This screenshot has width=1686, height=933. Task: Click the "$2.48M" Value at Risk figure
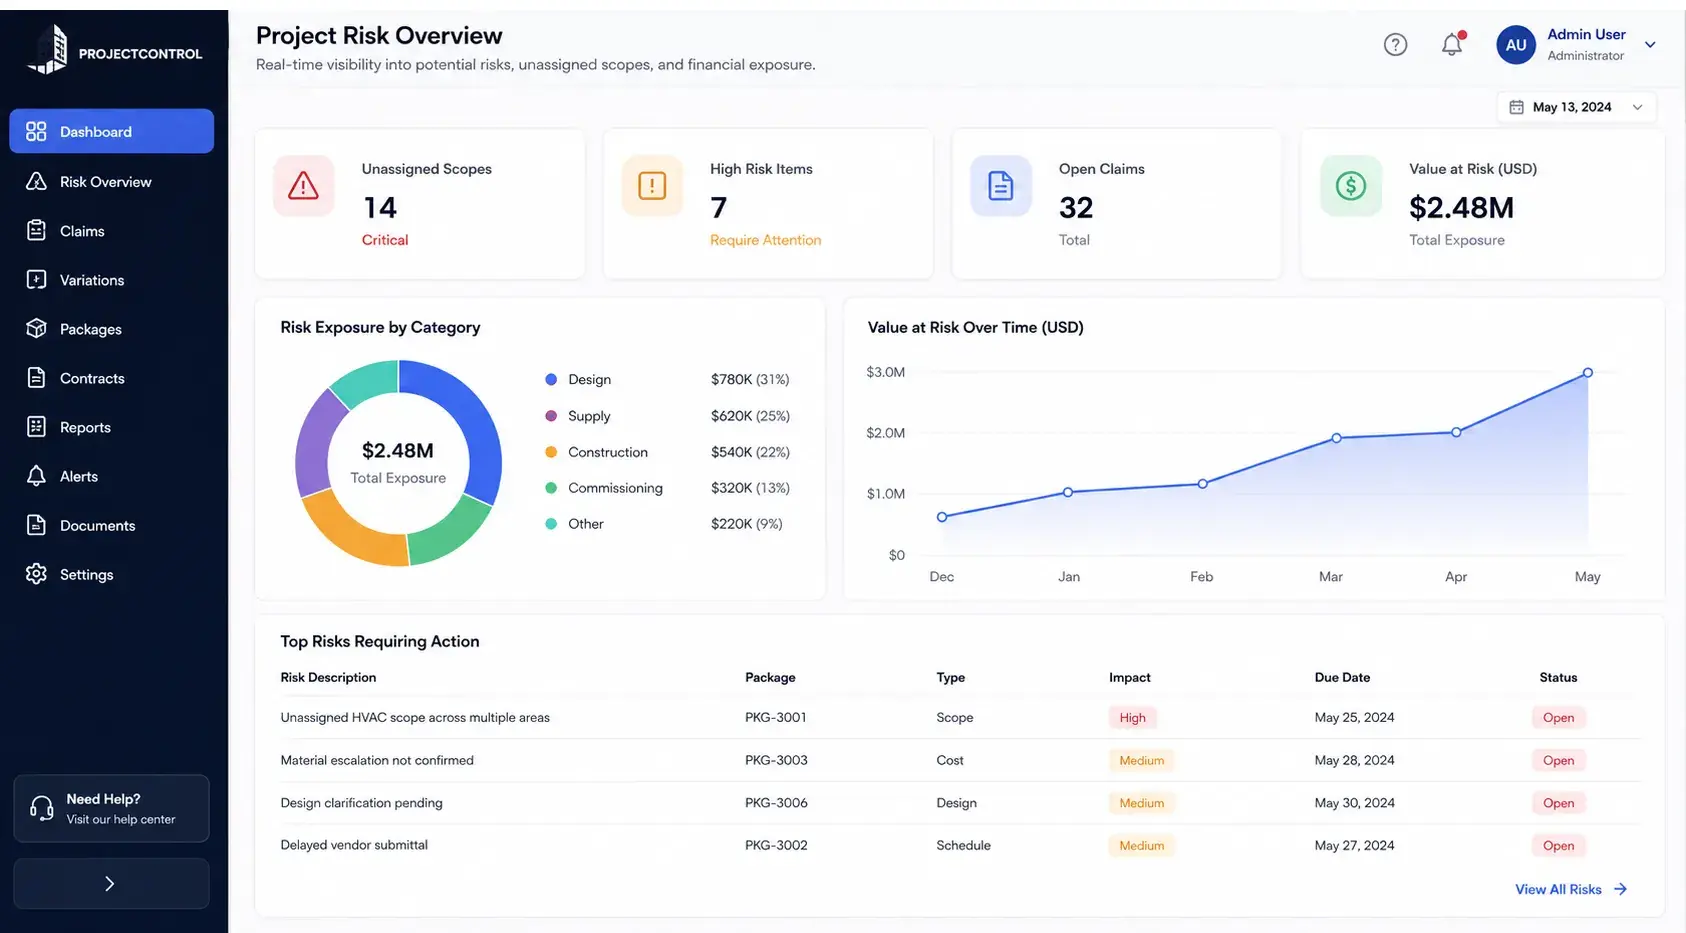click(1461, 208)
